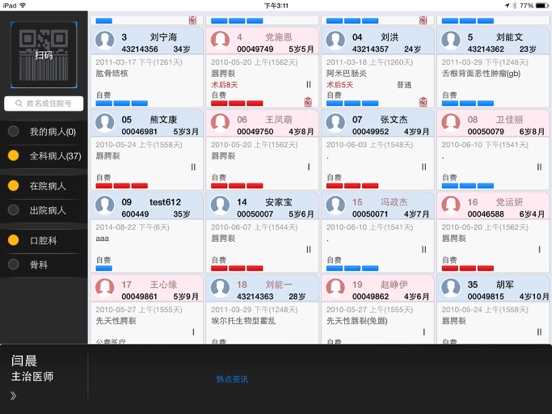Tap avatar of patient 熊文康
The height and width of the screenshot is (414, 552).
point(105,123)
